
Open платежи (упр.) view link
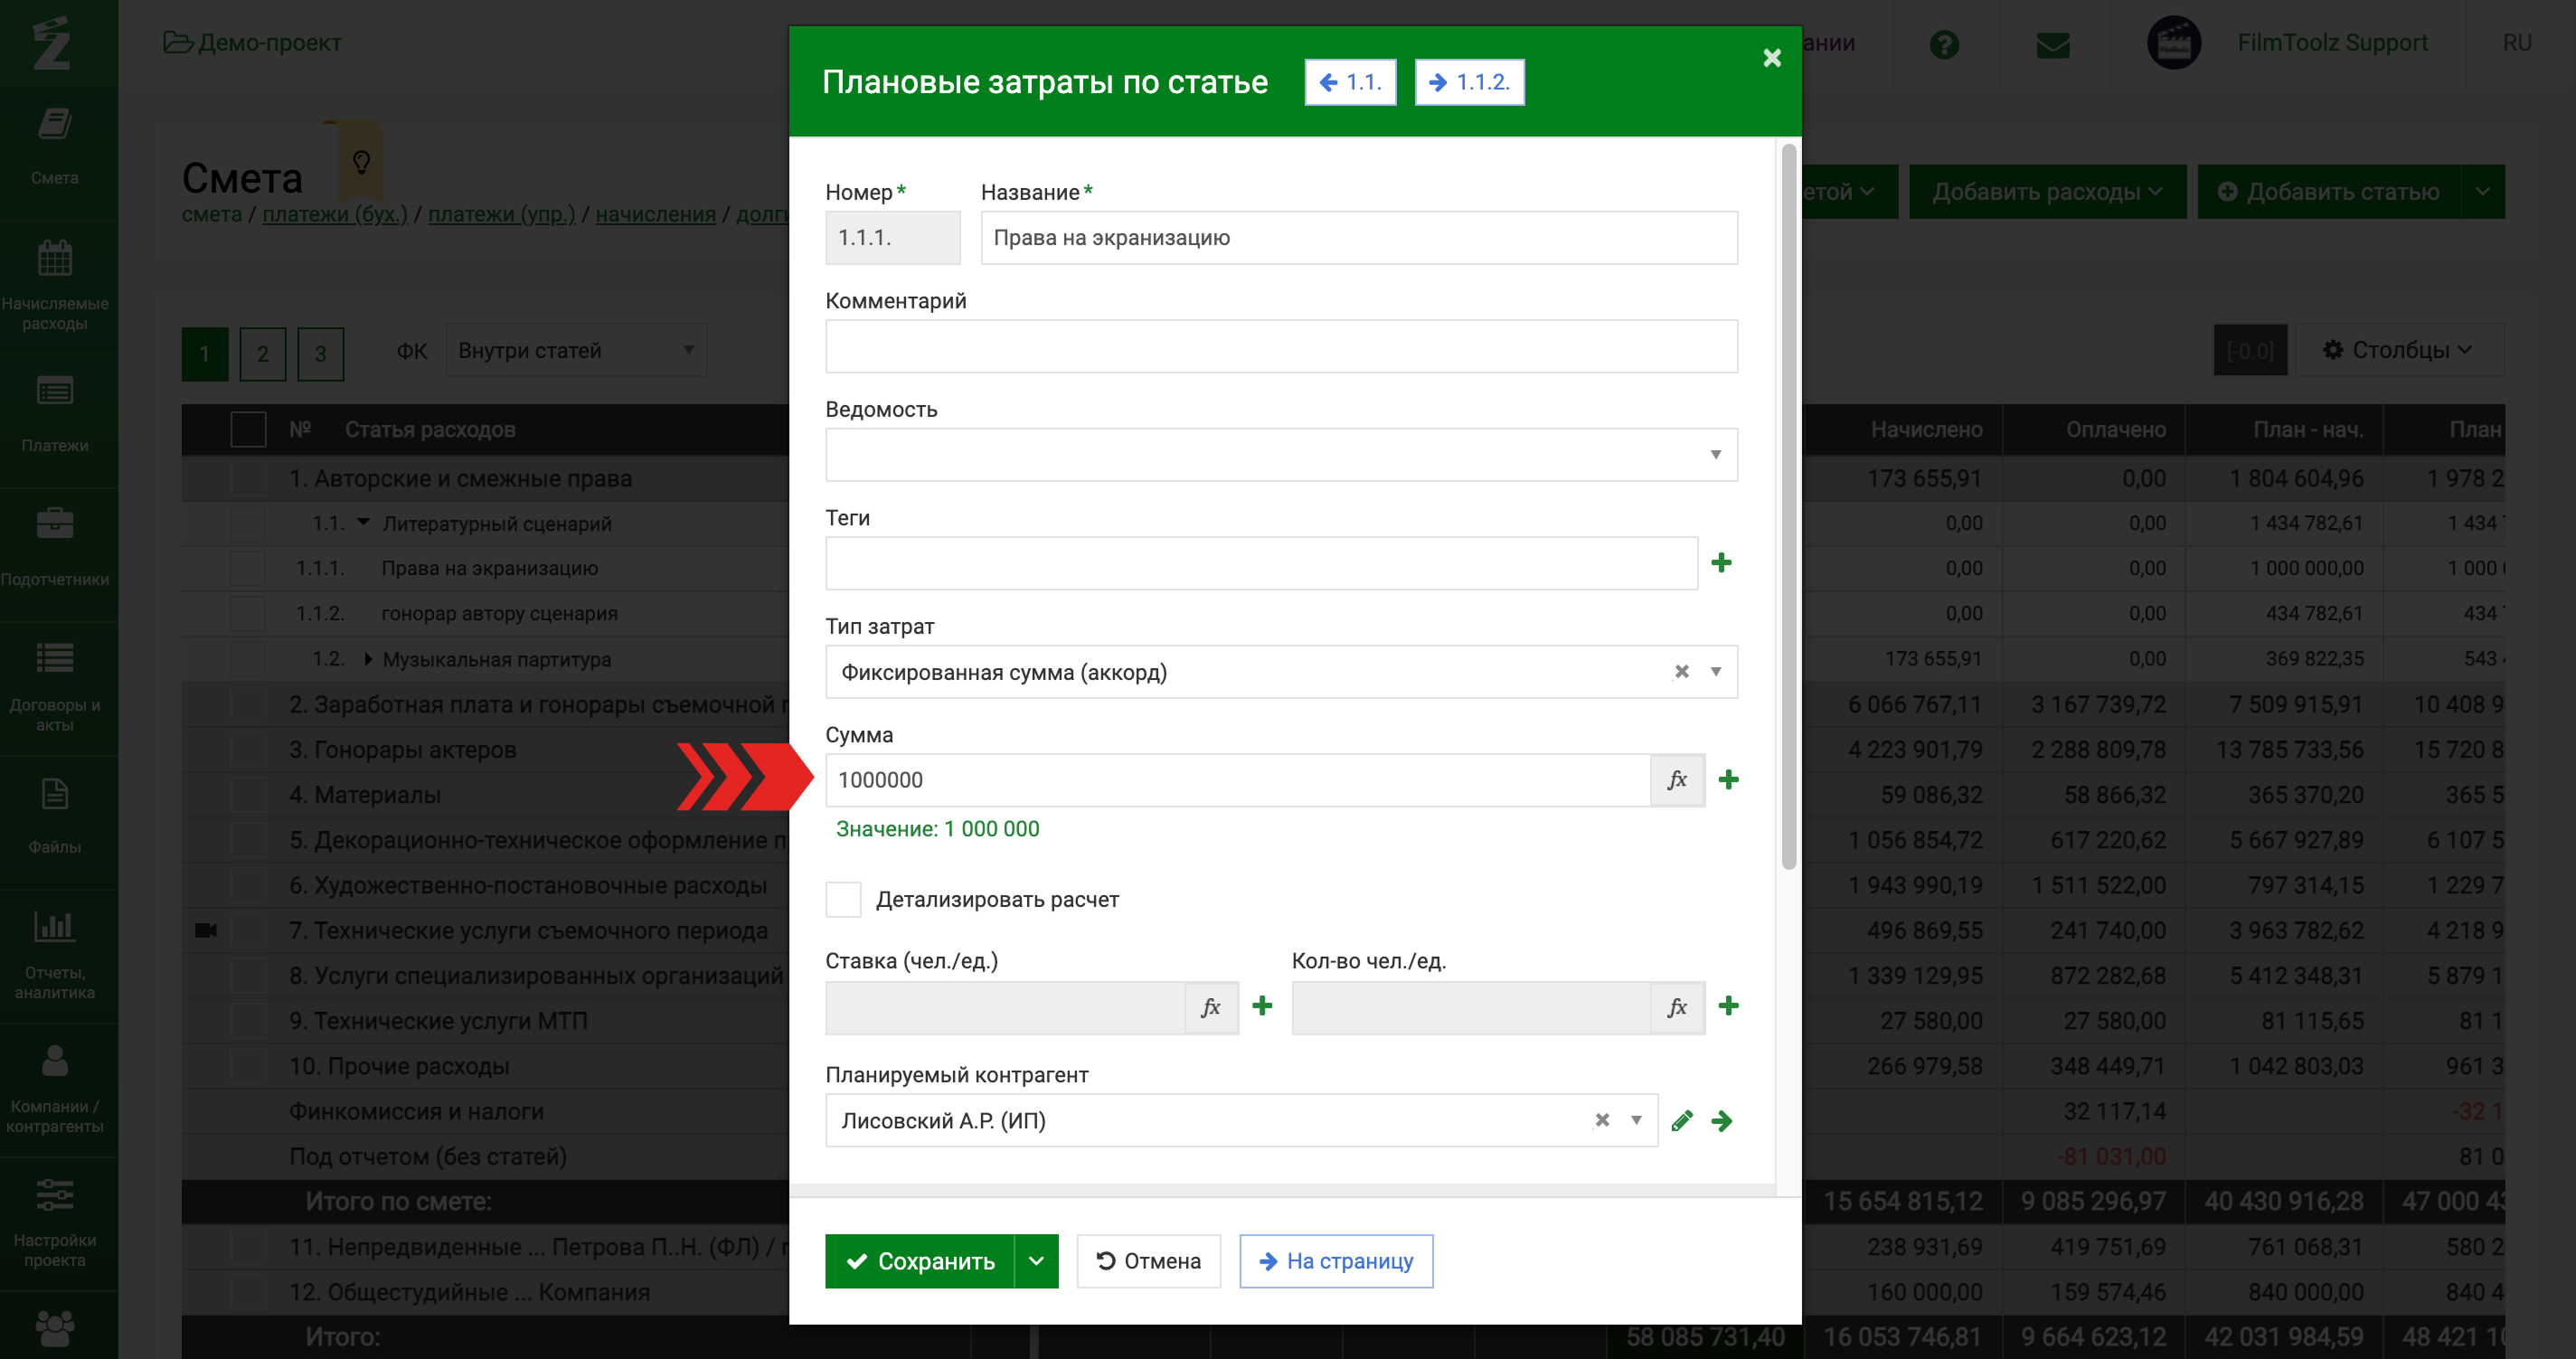(502, 214)
